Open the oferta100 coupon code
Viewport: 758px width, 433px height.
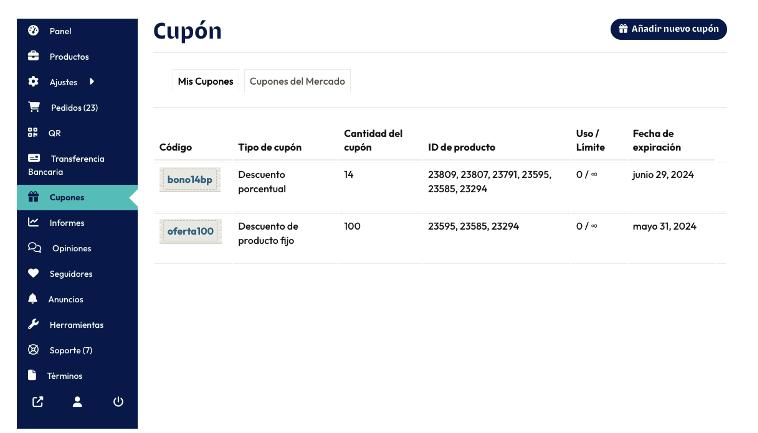click(x=190, y=231)
